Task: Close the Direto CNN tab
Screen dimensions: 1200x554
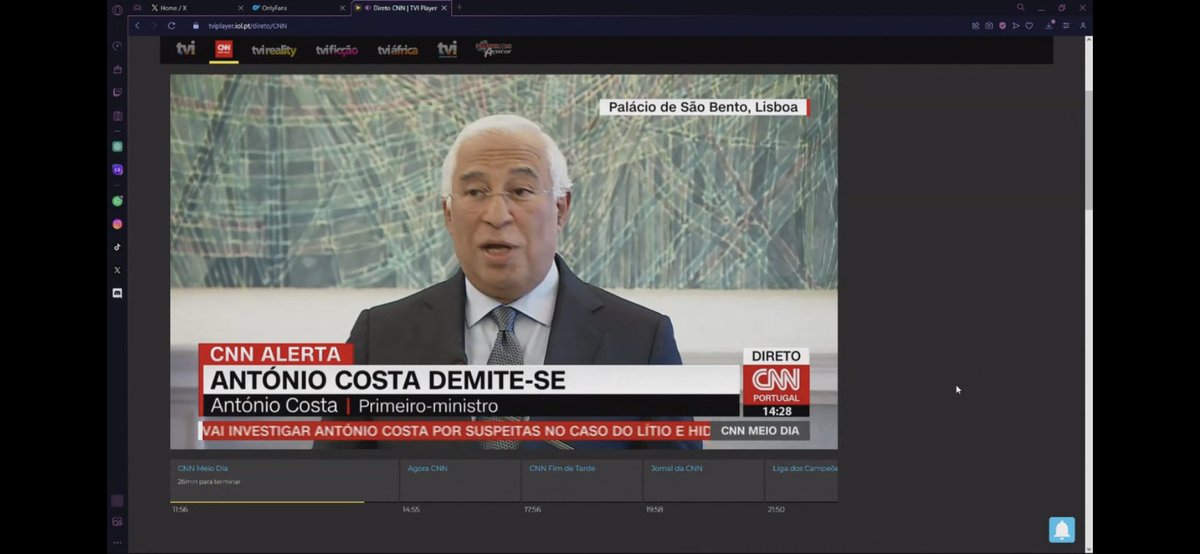Action: [445, 7]
